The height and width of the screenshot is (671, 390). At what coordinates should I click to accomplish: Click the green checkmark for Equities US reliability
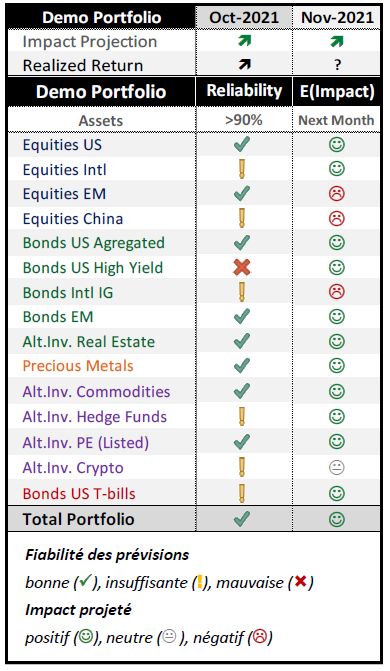(x=242, y=145)
